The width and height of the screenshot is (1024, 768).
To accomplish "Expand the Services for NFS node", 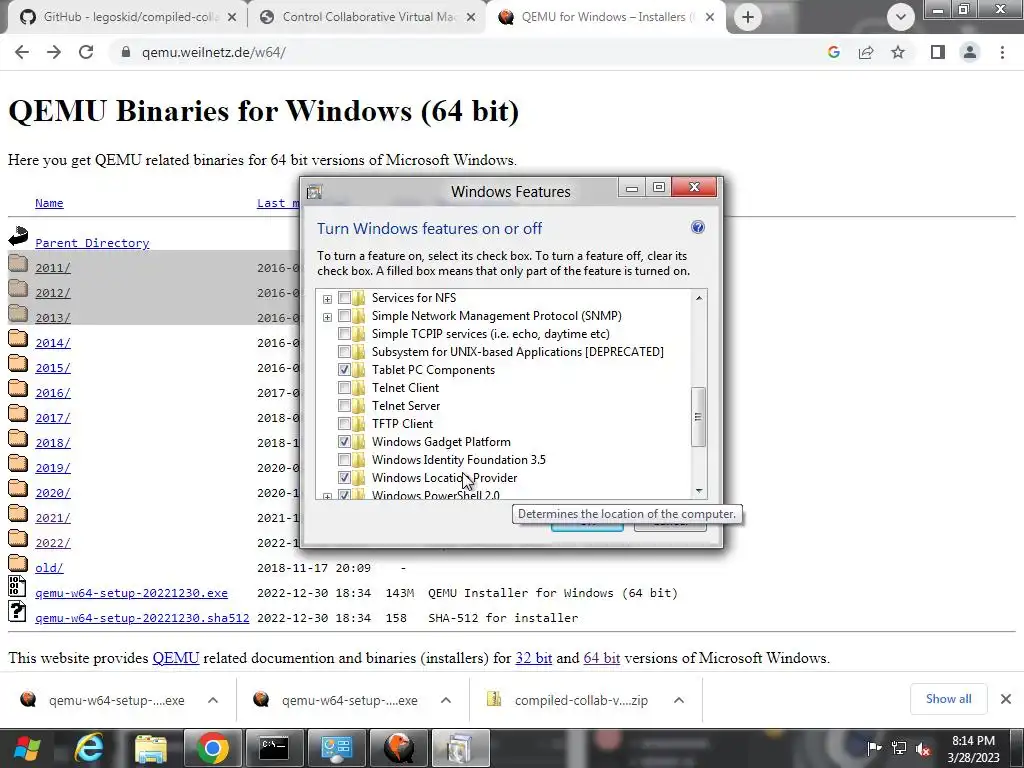I will coord(327,299).
